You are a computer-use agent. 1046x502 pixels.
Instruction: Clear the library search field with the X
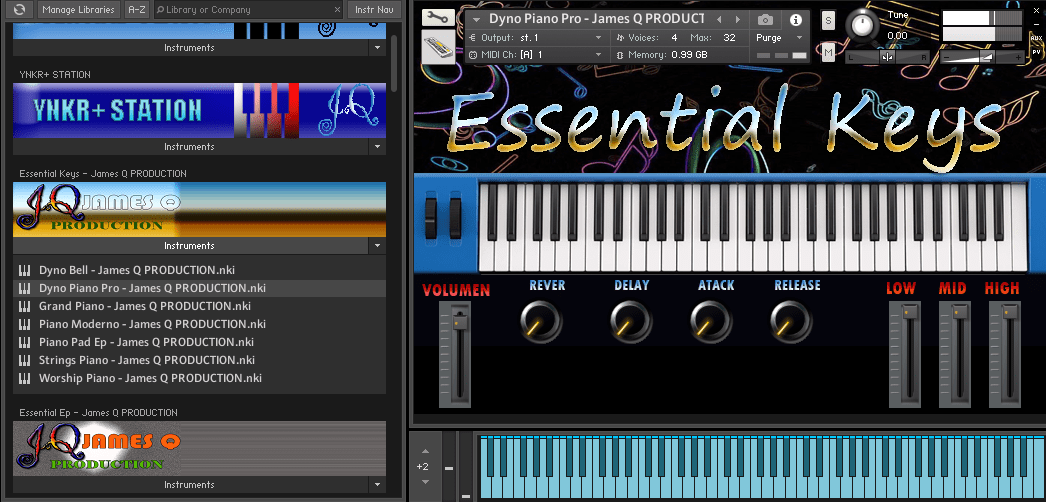click(x=337, y=10)
